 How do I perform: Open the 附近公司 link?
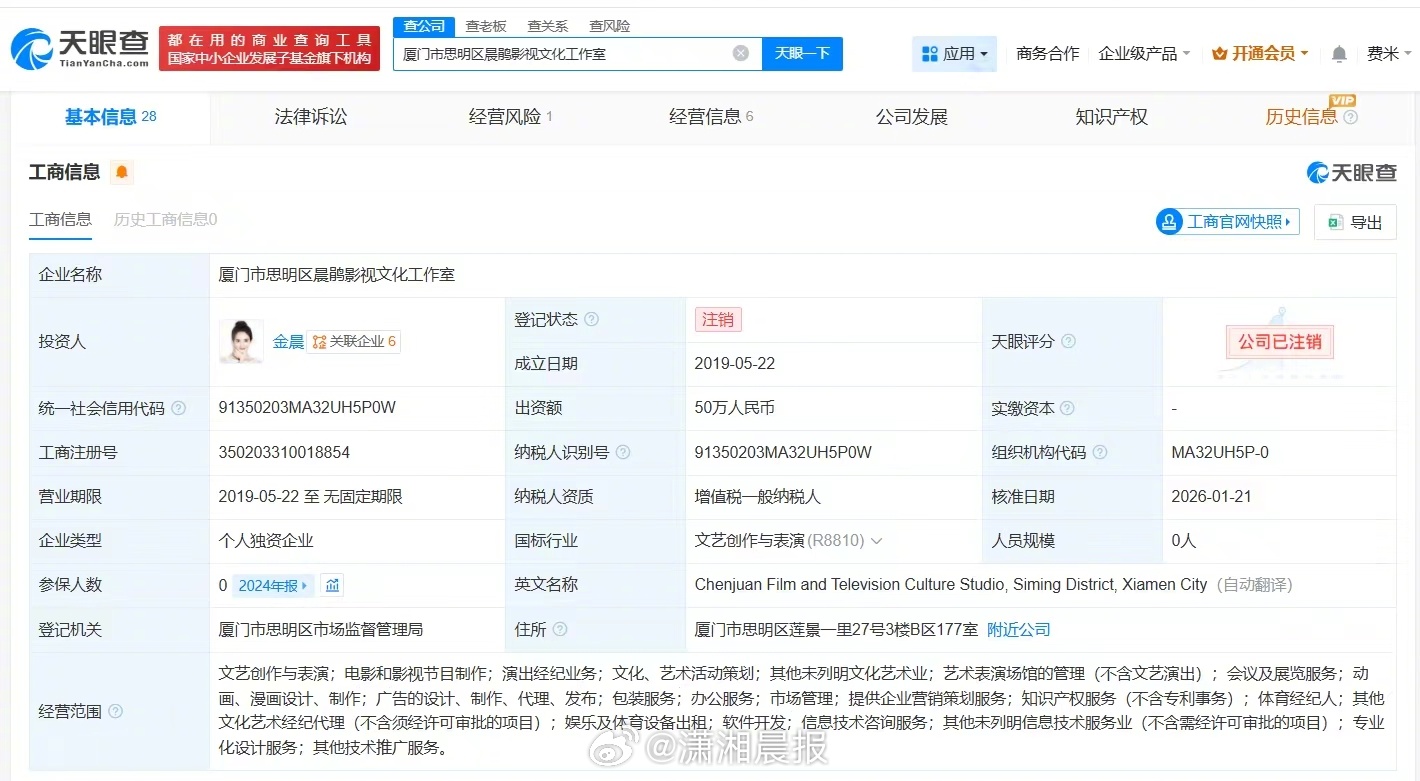1018,629
